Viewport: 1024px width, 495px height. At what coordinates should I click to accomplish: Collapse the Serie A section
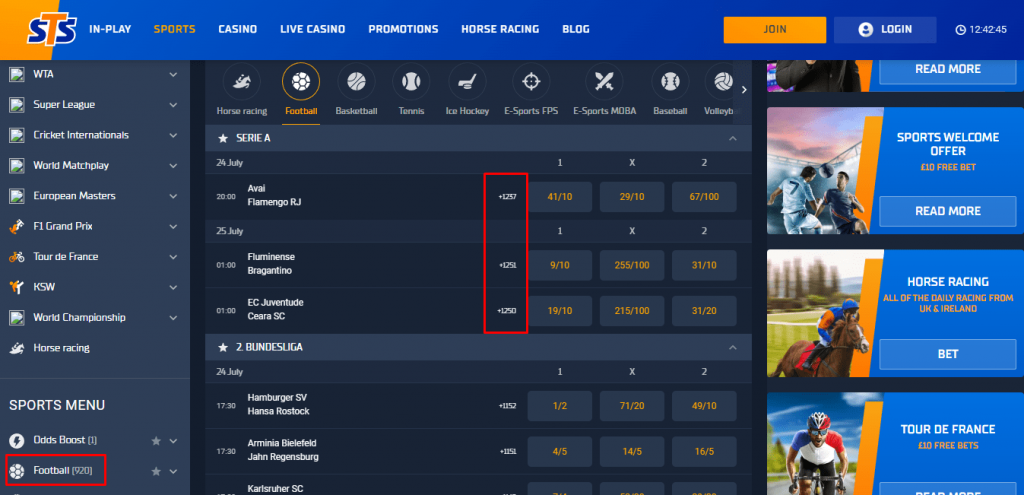tap(733, 138)
